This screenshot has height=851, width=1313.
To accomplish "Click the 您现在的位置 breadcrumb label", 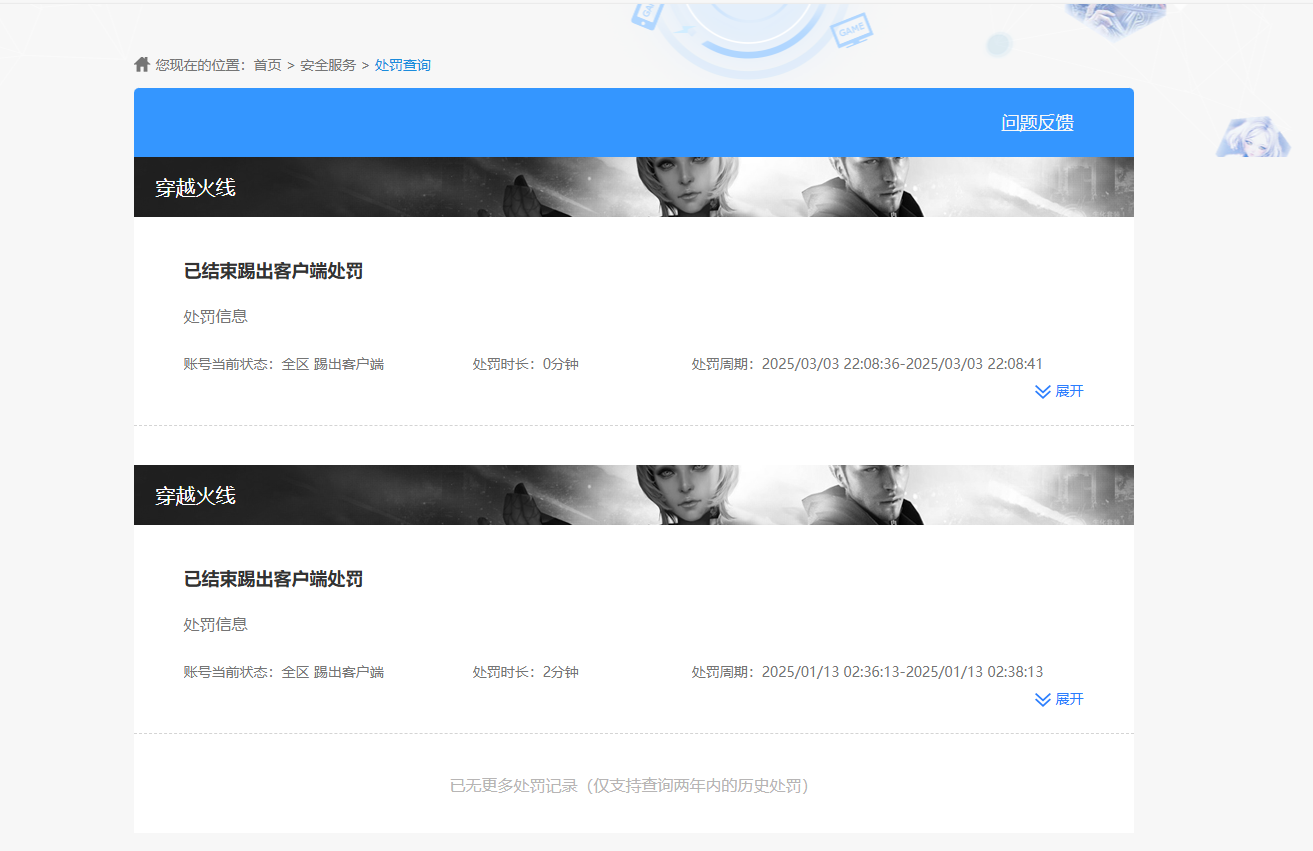I will 200,65.
